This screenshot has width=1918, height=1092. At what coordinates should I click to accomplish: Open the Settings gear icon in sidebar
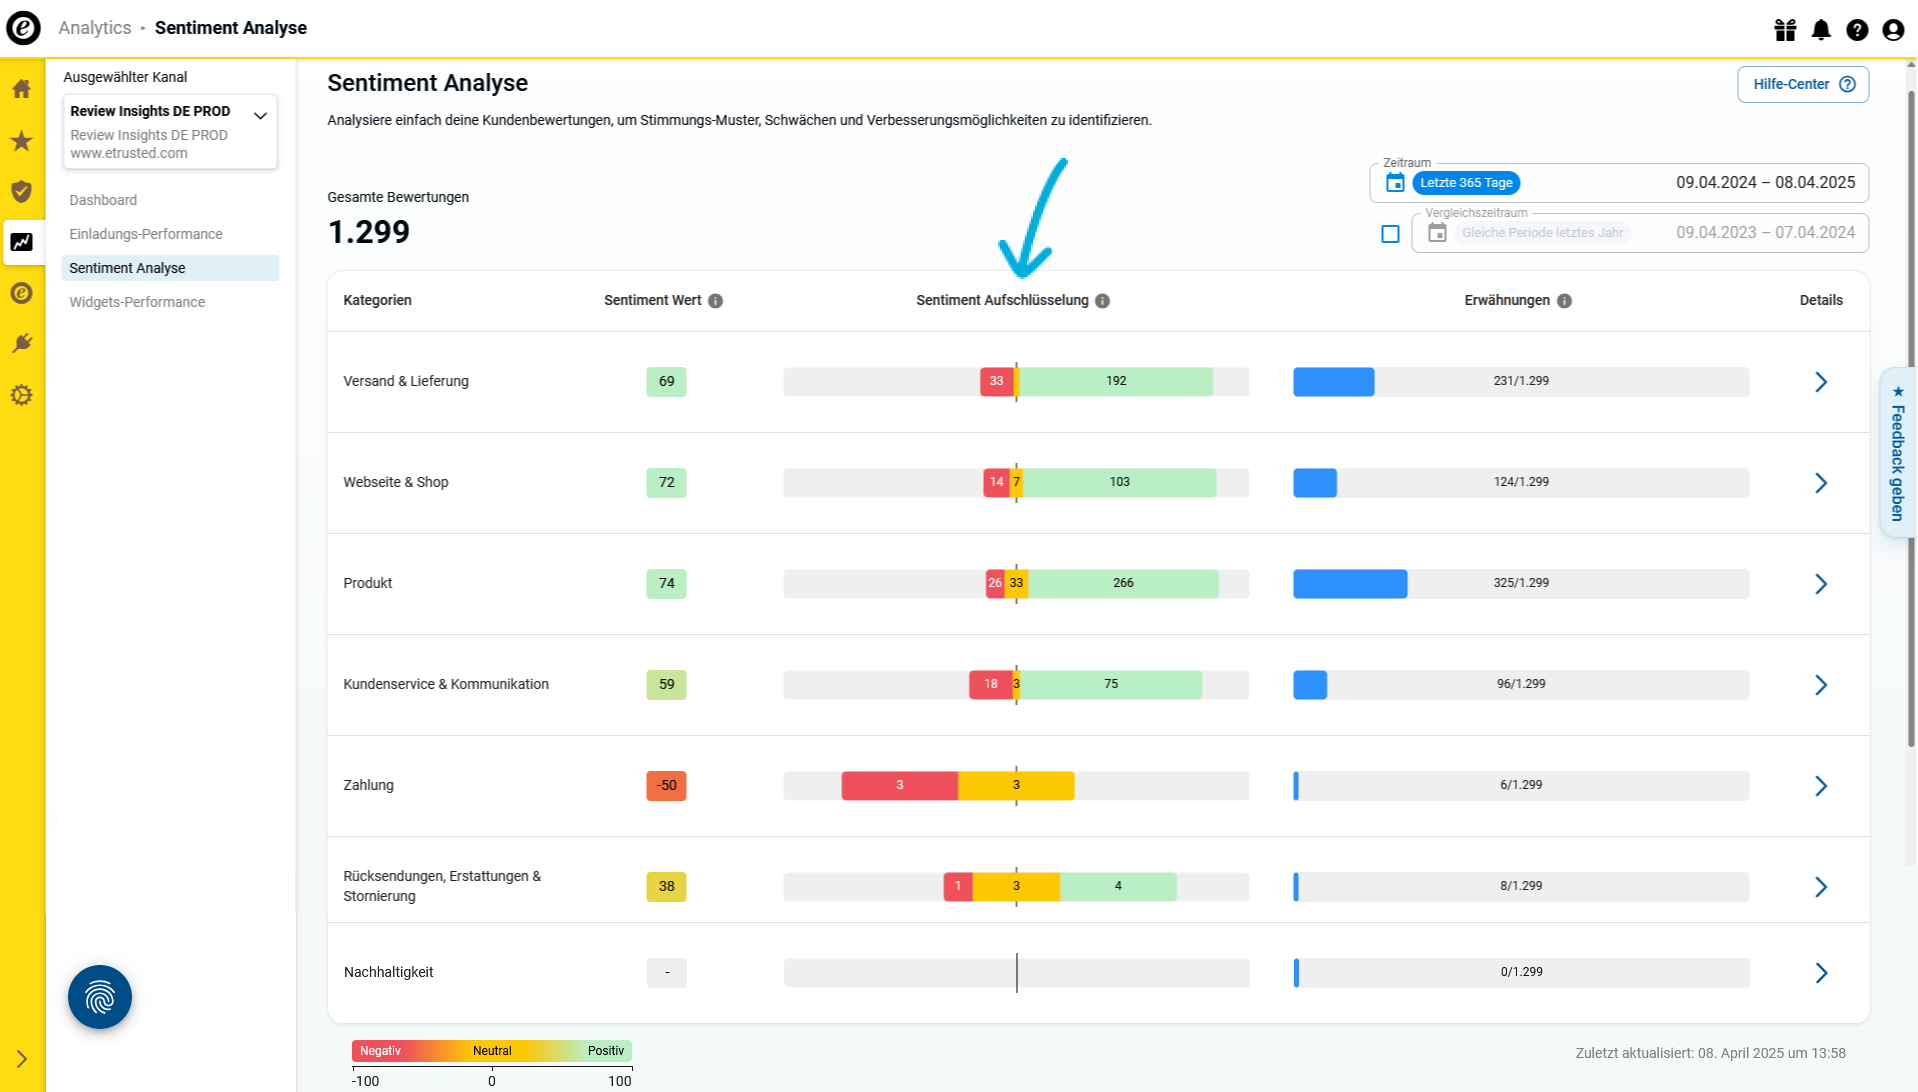20,395
